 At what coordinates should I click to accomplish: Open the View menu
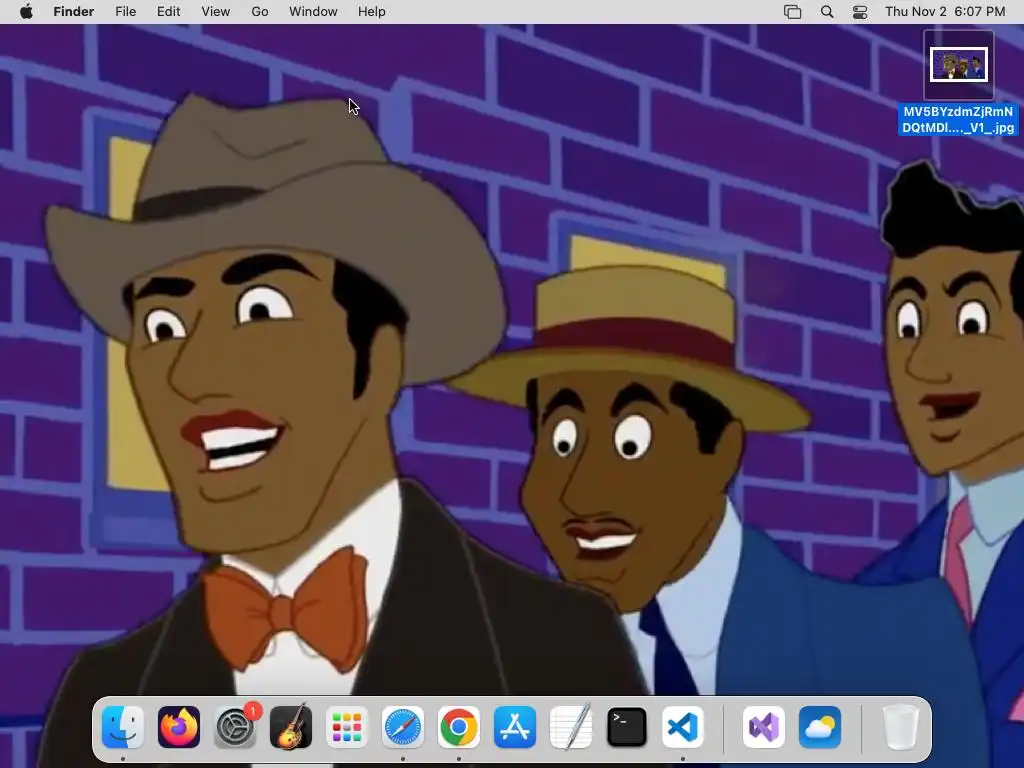point(216,12)
